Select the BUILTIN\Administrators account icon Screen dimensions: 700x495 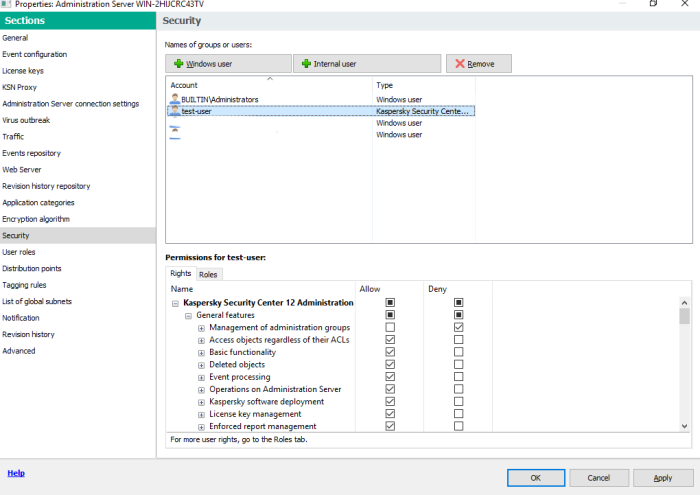pyautogui.click(x=175, y=100)
